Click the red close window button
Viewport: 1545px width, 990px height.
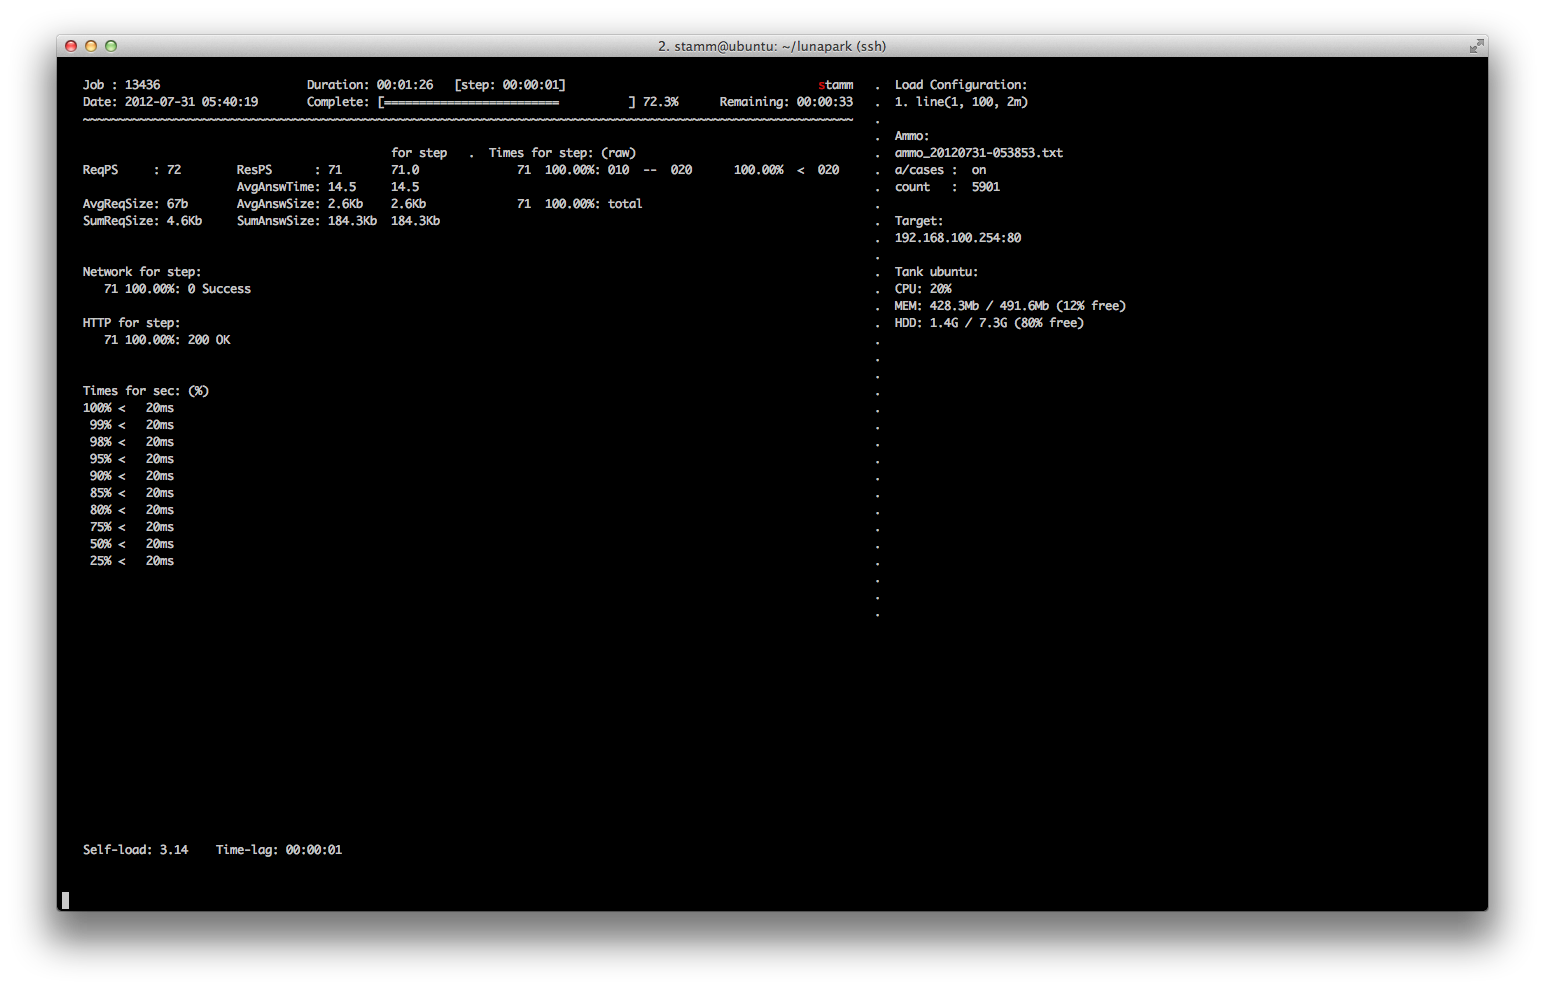71,46
